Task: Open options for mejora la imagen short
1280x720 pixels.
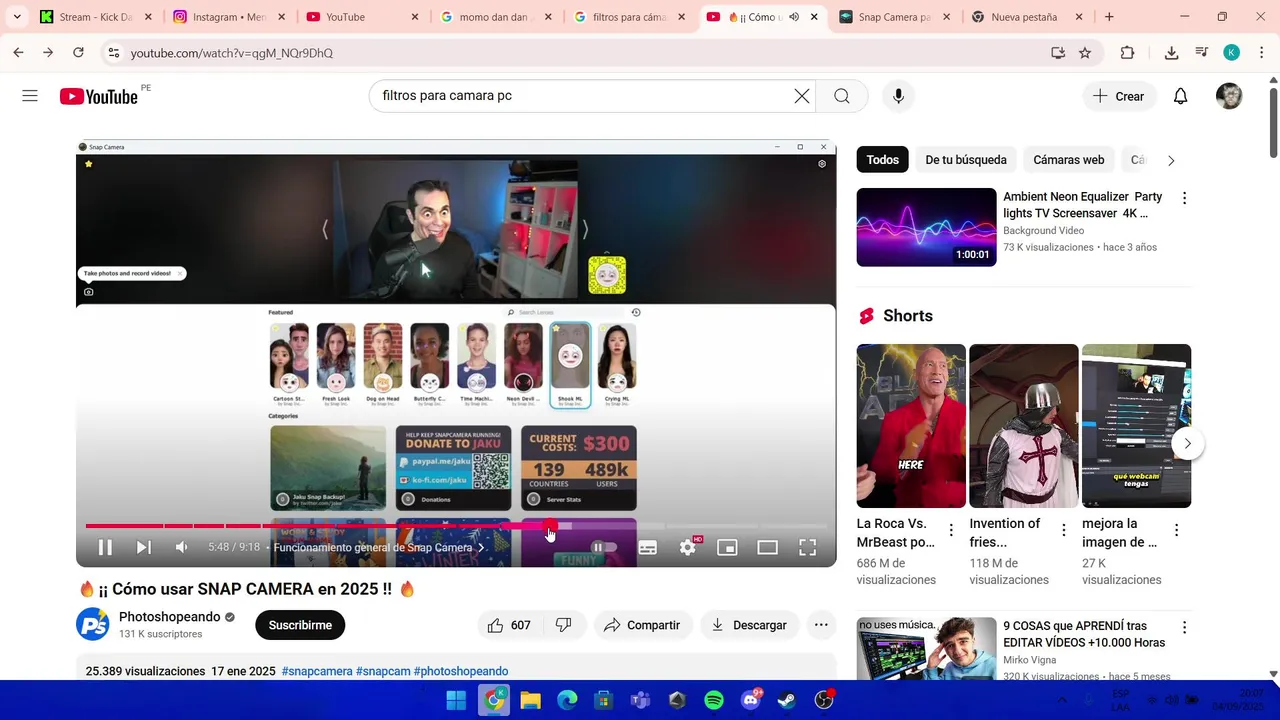Action: (1176, 530)
